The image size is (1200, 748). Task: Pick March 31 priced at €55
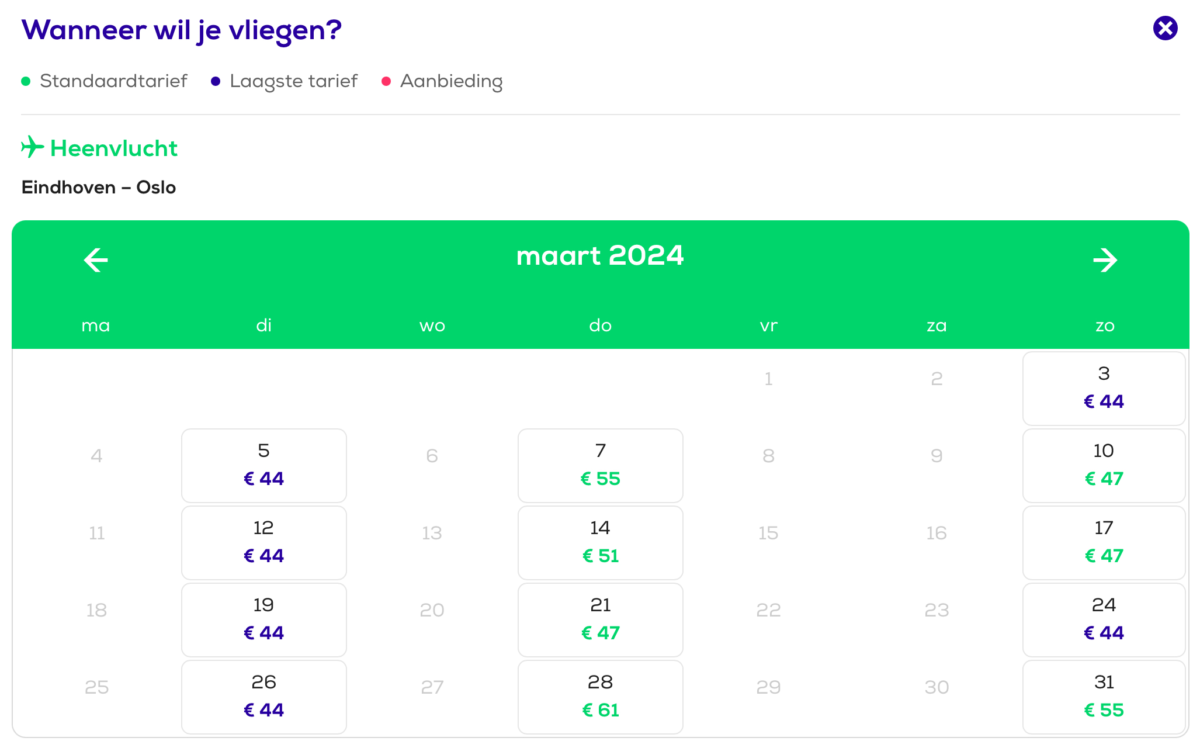point(1104,696)
